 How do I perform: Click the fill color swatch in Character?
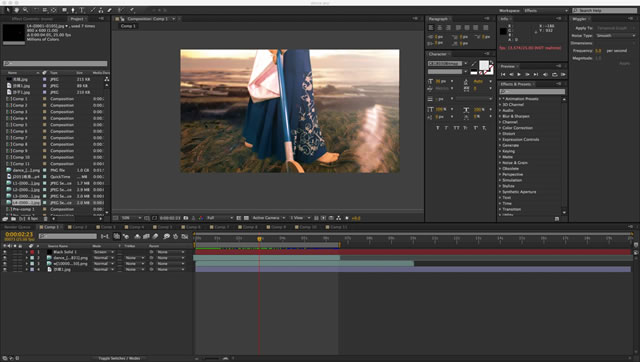[484, 65]
